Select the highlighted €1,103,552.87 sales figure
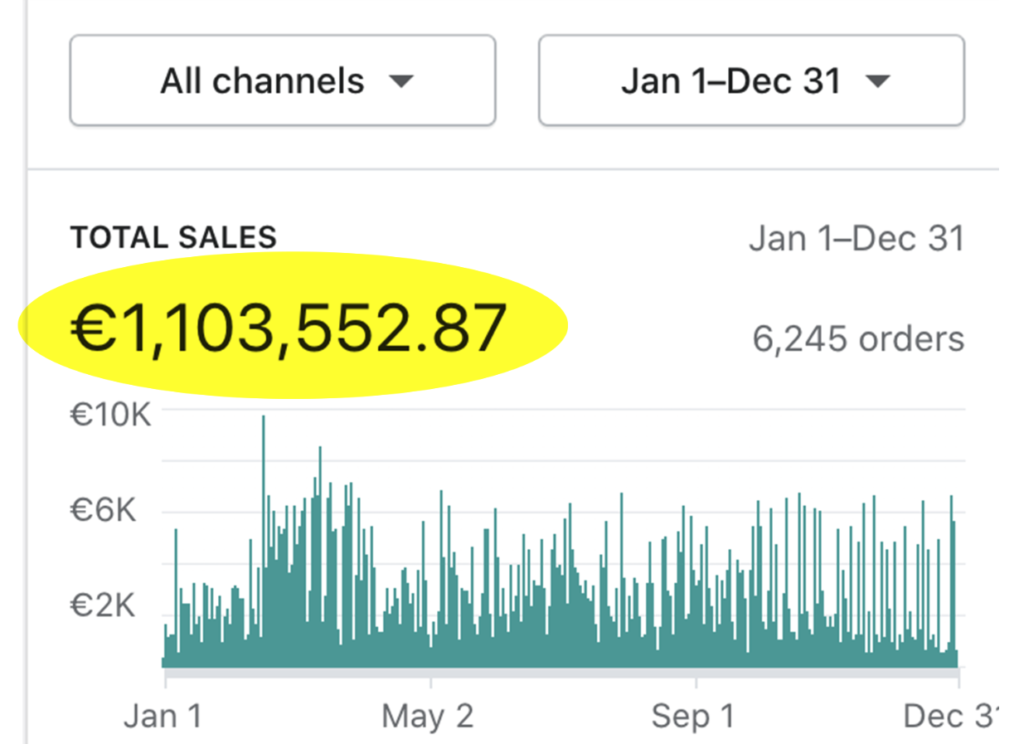 pyautogui.click(x=288, y=329)
